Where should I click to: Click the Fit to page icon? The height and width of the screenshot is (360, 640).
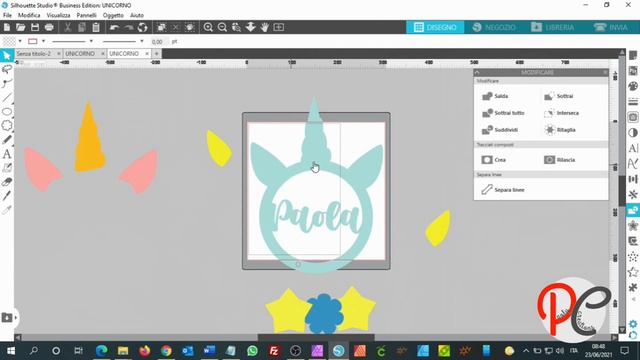click(279, 27)
